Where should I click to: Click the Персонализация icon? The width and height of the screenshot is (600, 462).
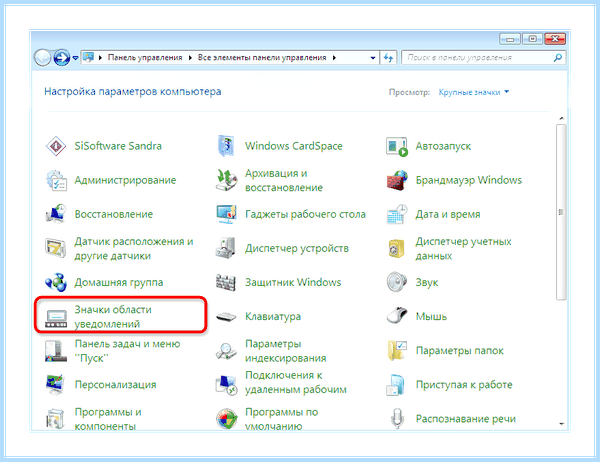point(56,385)
